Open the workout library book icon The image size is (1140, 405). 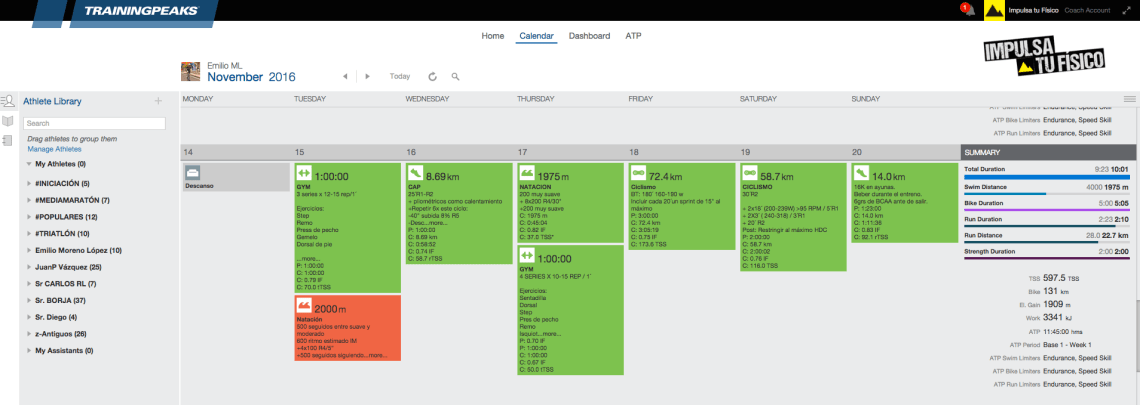coord(7,120)
